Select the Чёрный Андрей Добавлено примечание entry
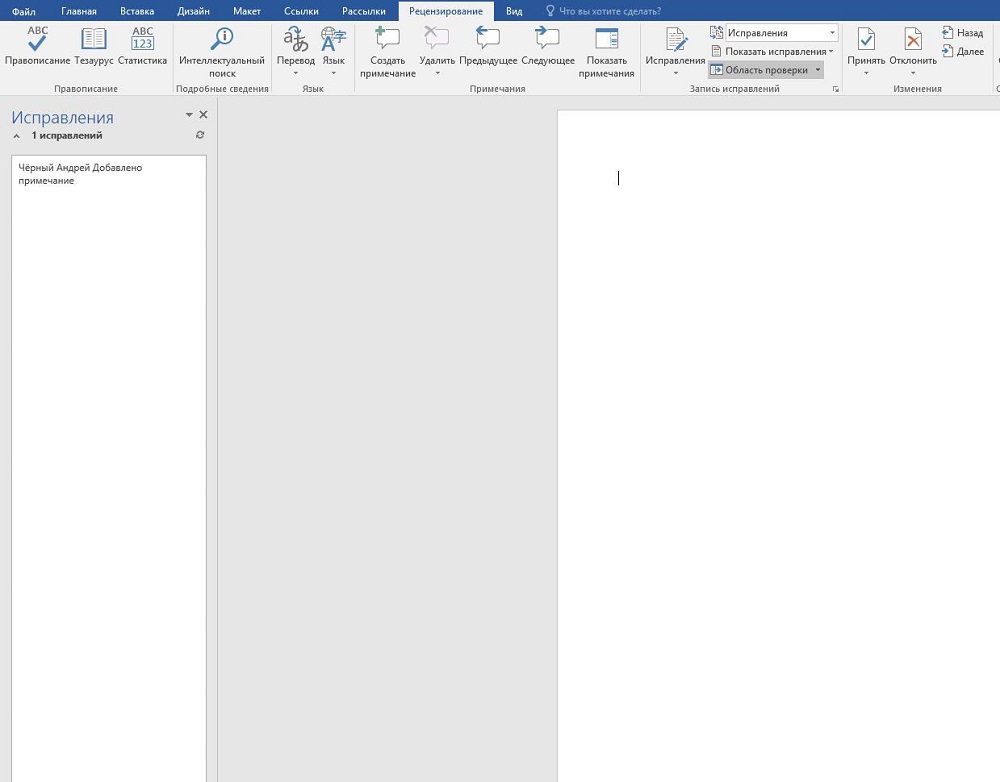Screen dimensions: 1000x782 coord(80,174)
